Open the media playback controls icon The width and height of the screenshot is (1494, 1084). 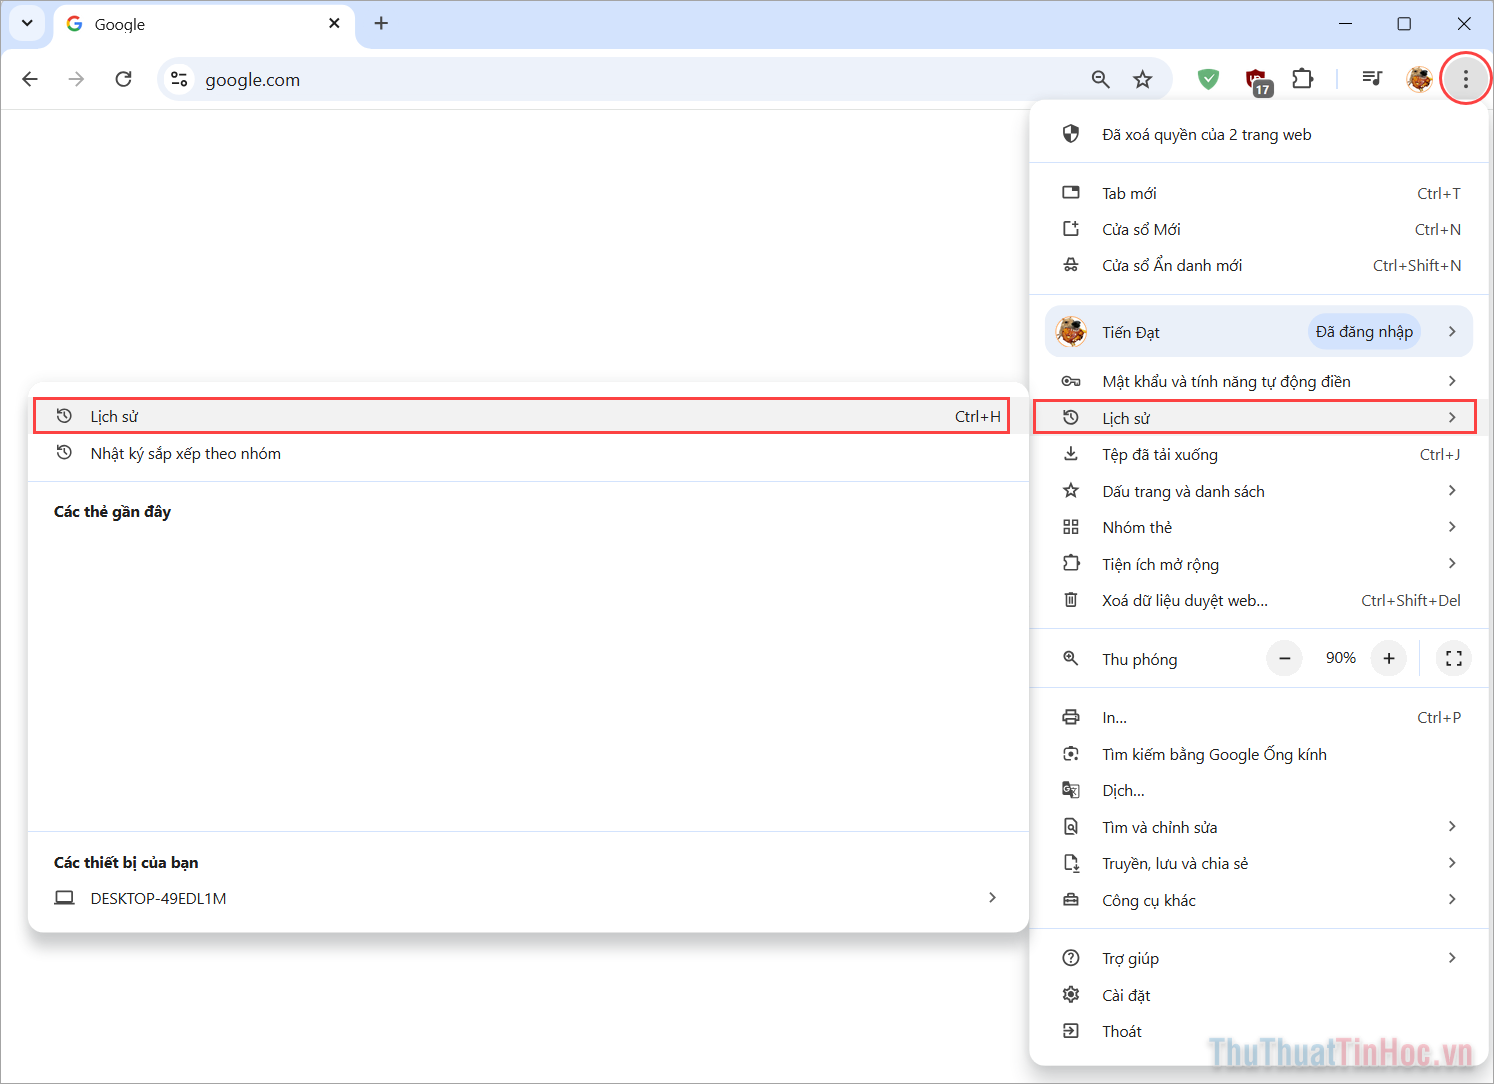1372,79
